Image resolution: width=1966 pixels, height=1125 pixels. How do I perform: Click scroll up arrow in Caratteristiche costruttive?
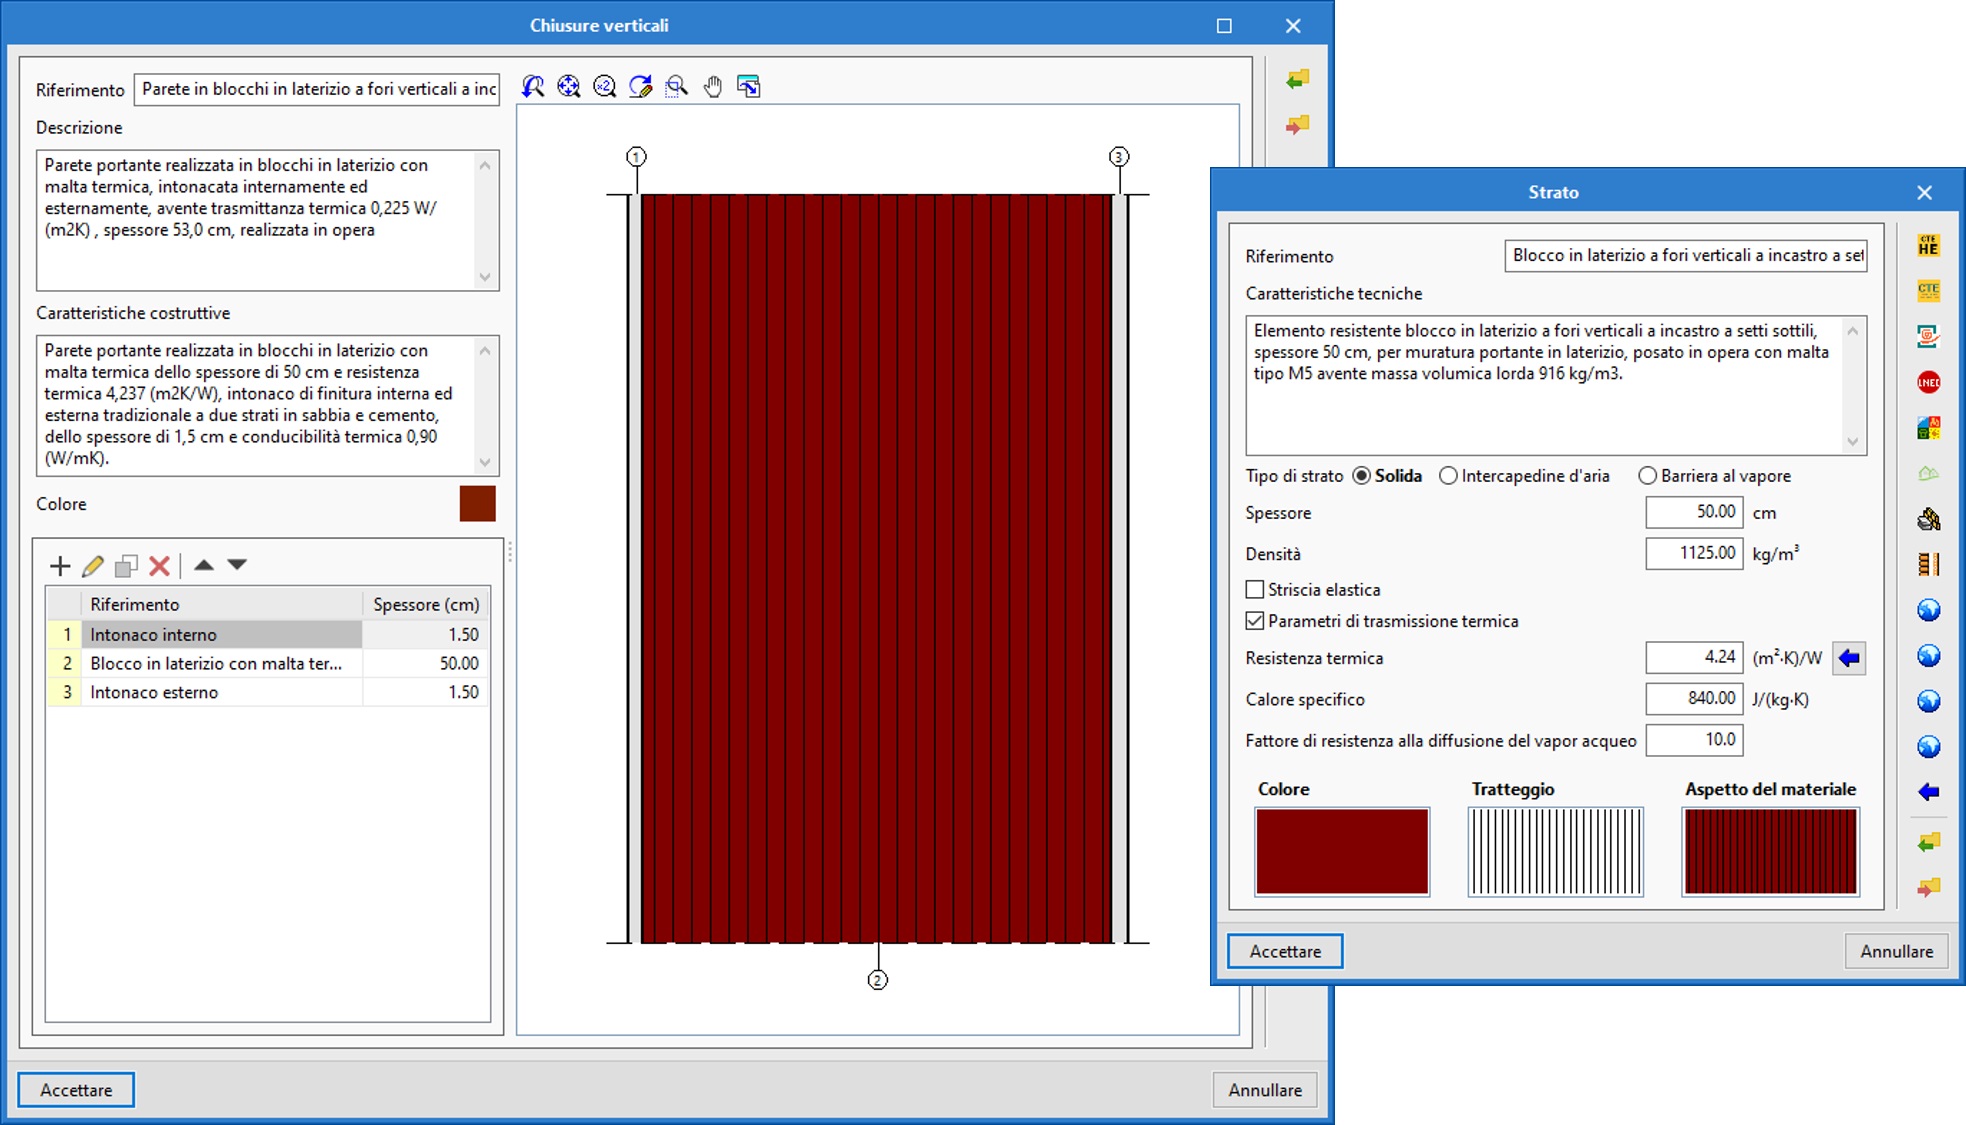coord(485,350)
